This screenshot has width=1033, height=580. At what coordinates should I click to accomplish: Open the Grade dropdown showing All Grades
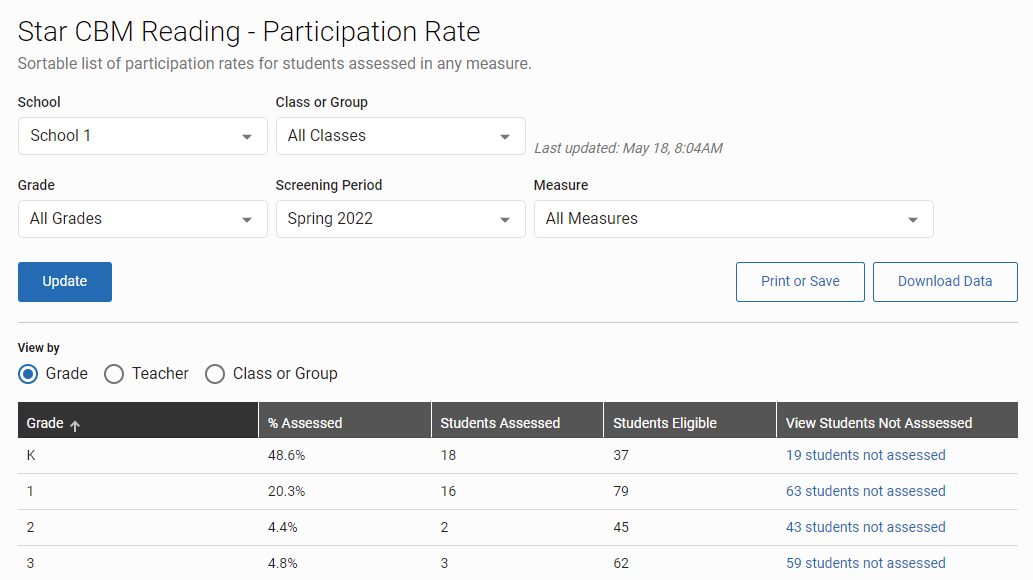click(142, 219)
